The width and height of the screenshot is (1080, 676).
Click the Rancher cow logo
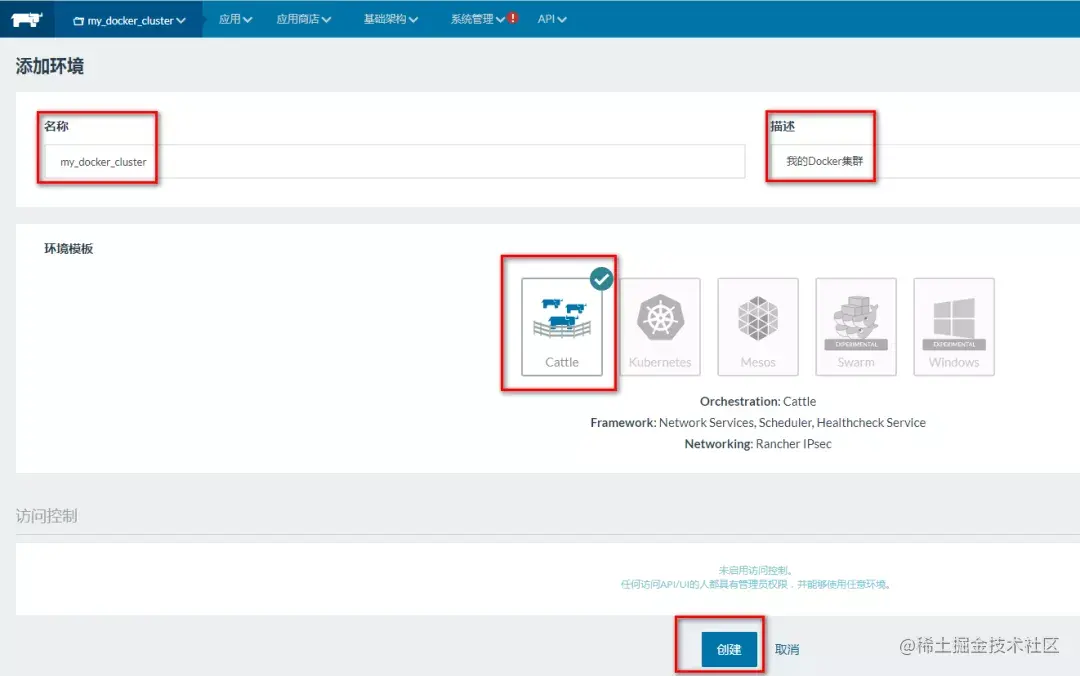click(27, 19)
